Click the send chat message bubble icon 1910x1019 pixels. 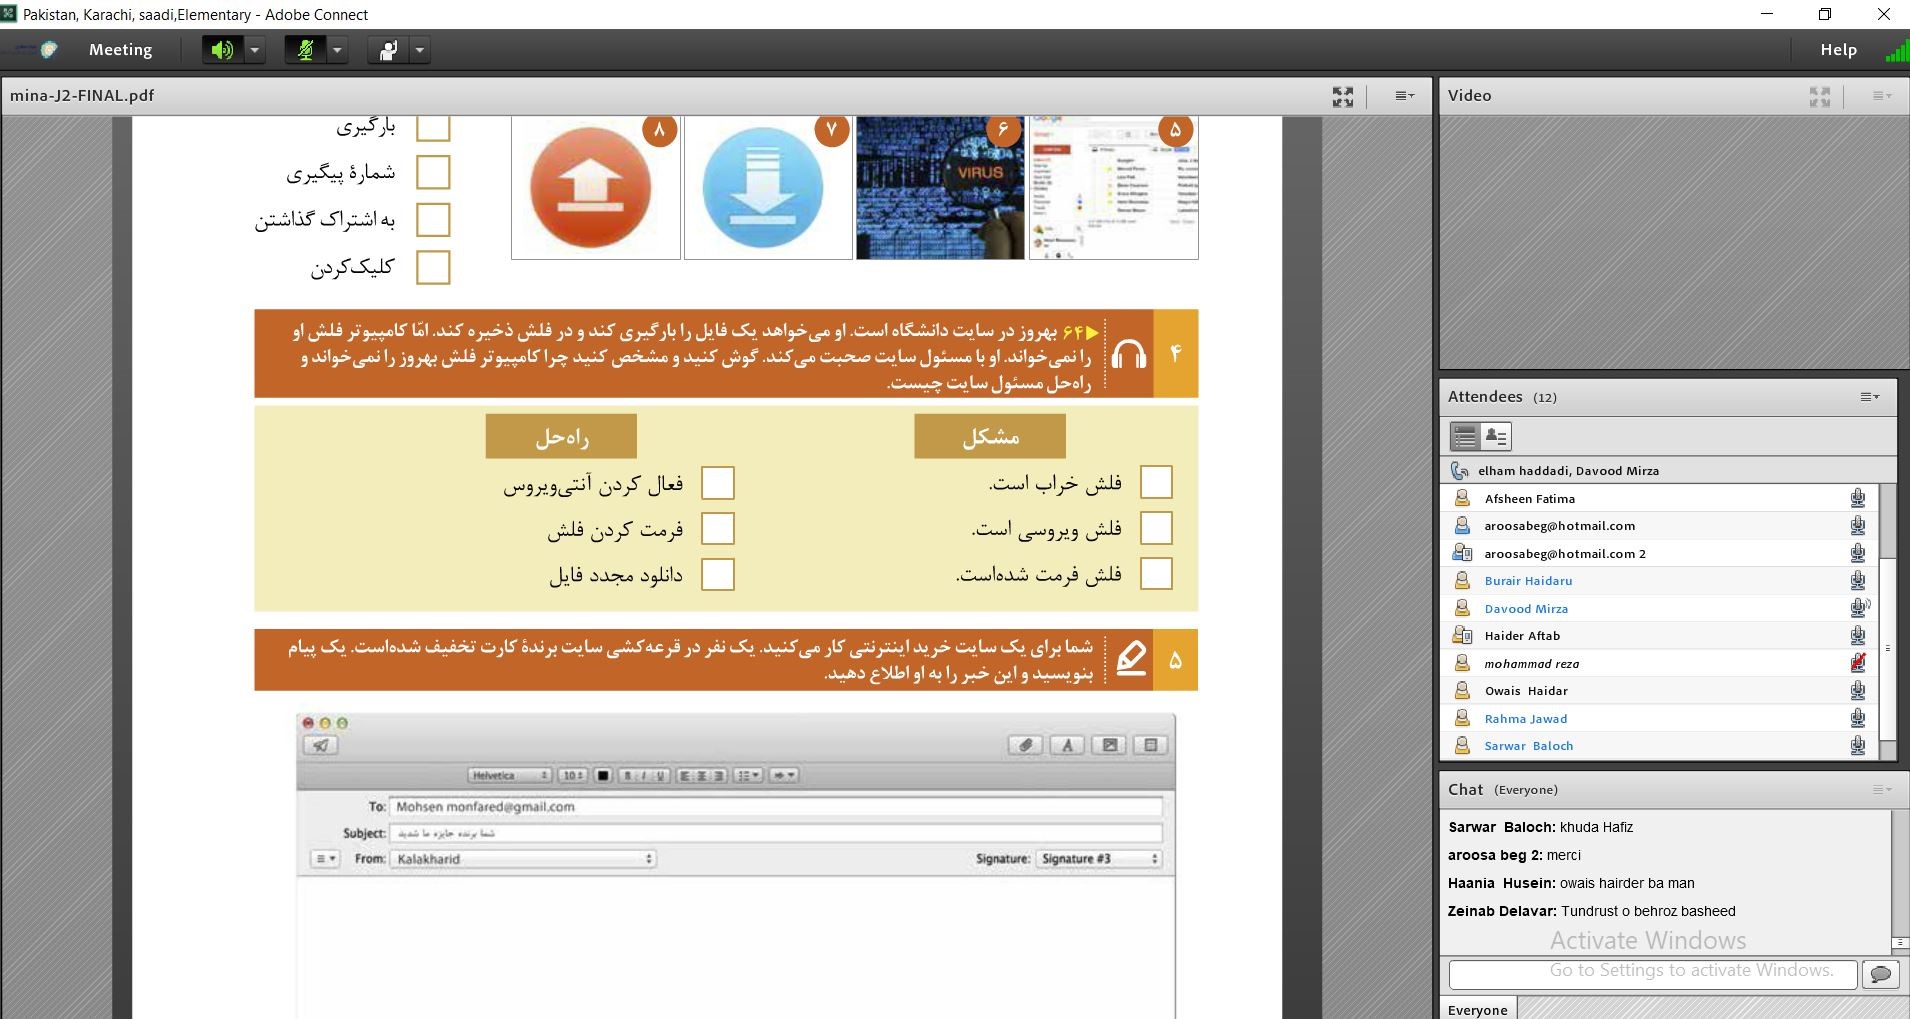1880,974
